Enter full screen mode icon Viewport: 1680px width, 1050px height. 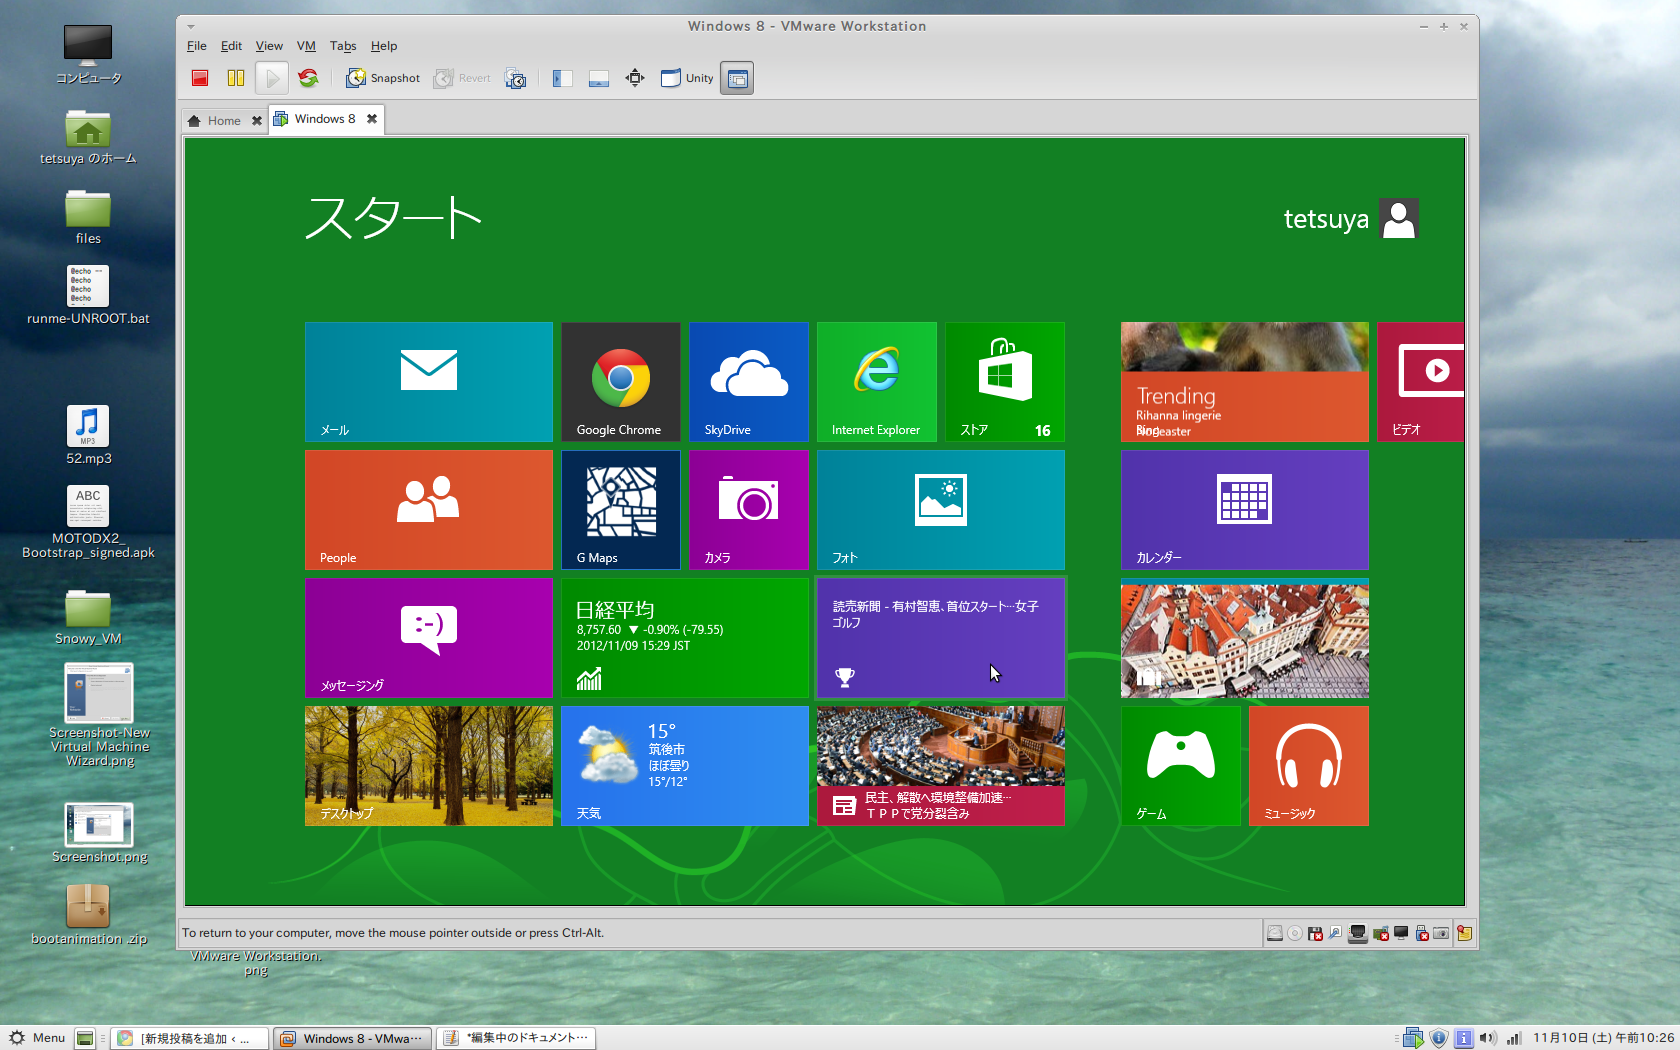coord(635,78)
